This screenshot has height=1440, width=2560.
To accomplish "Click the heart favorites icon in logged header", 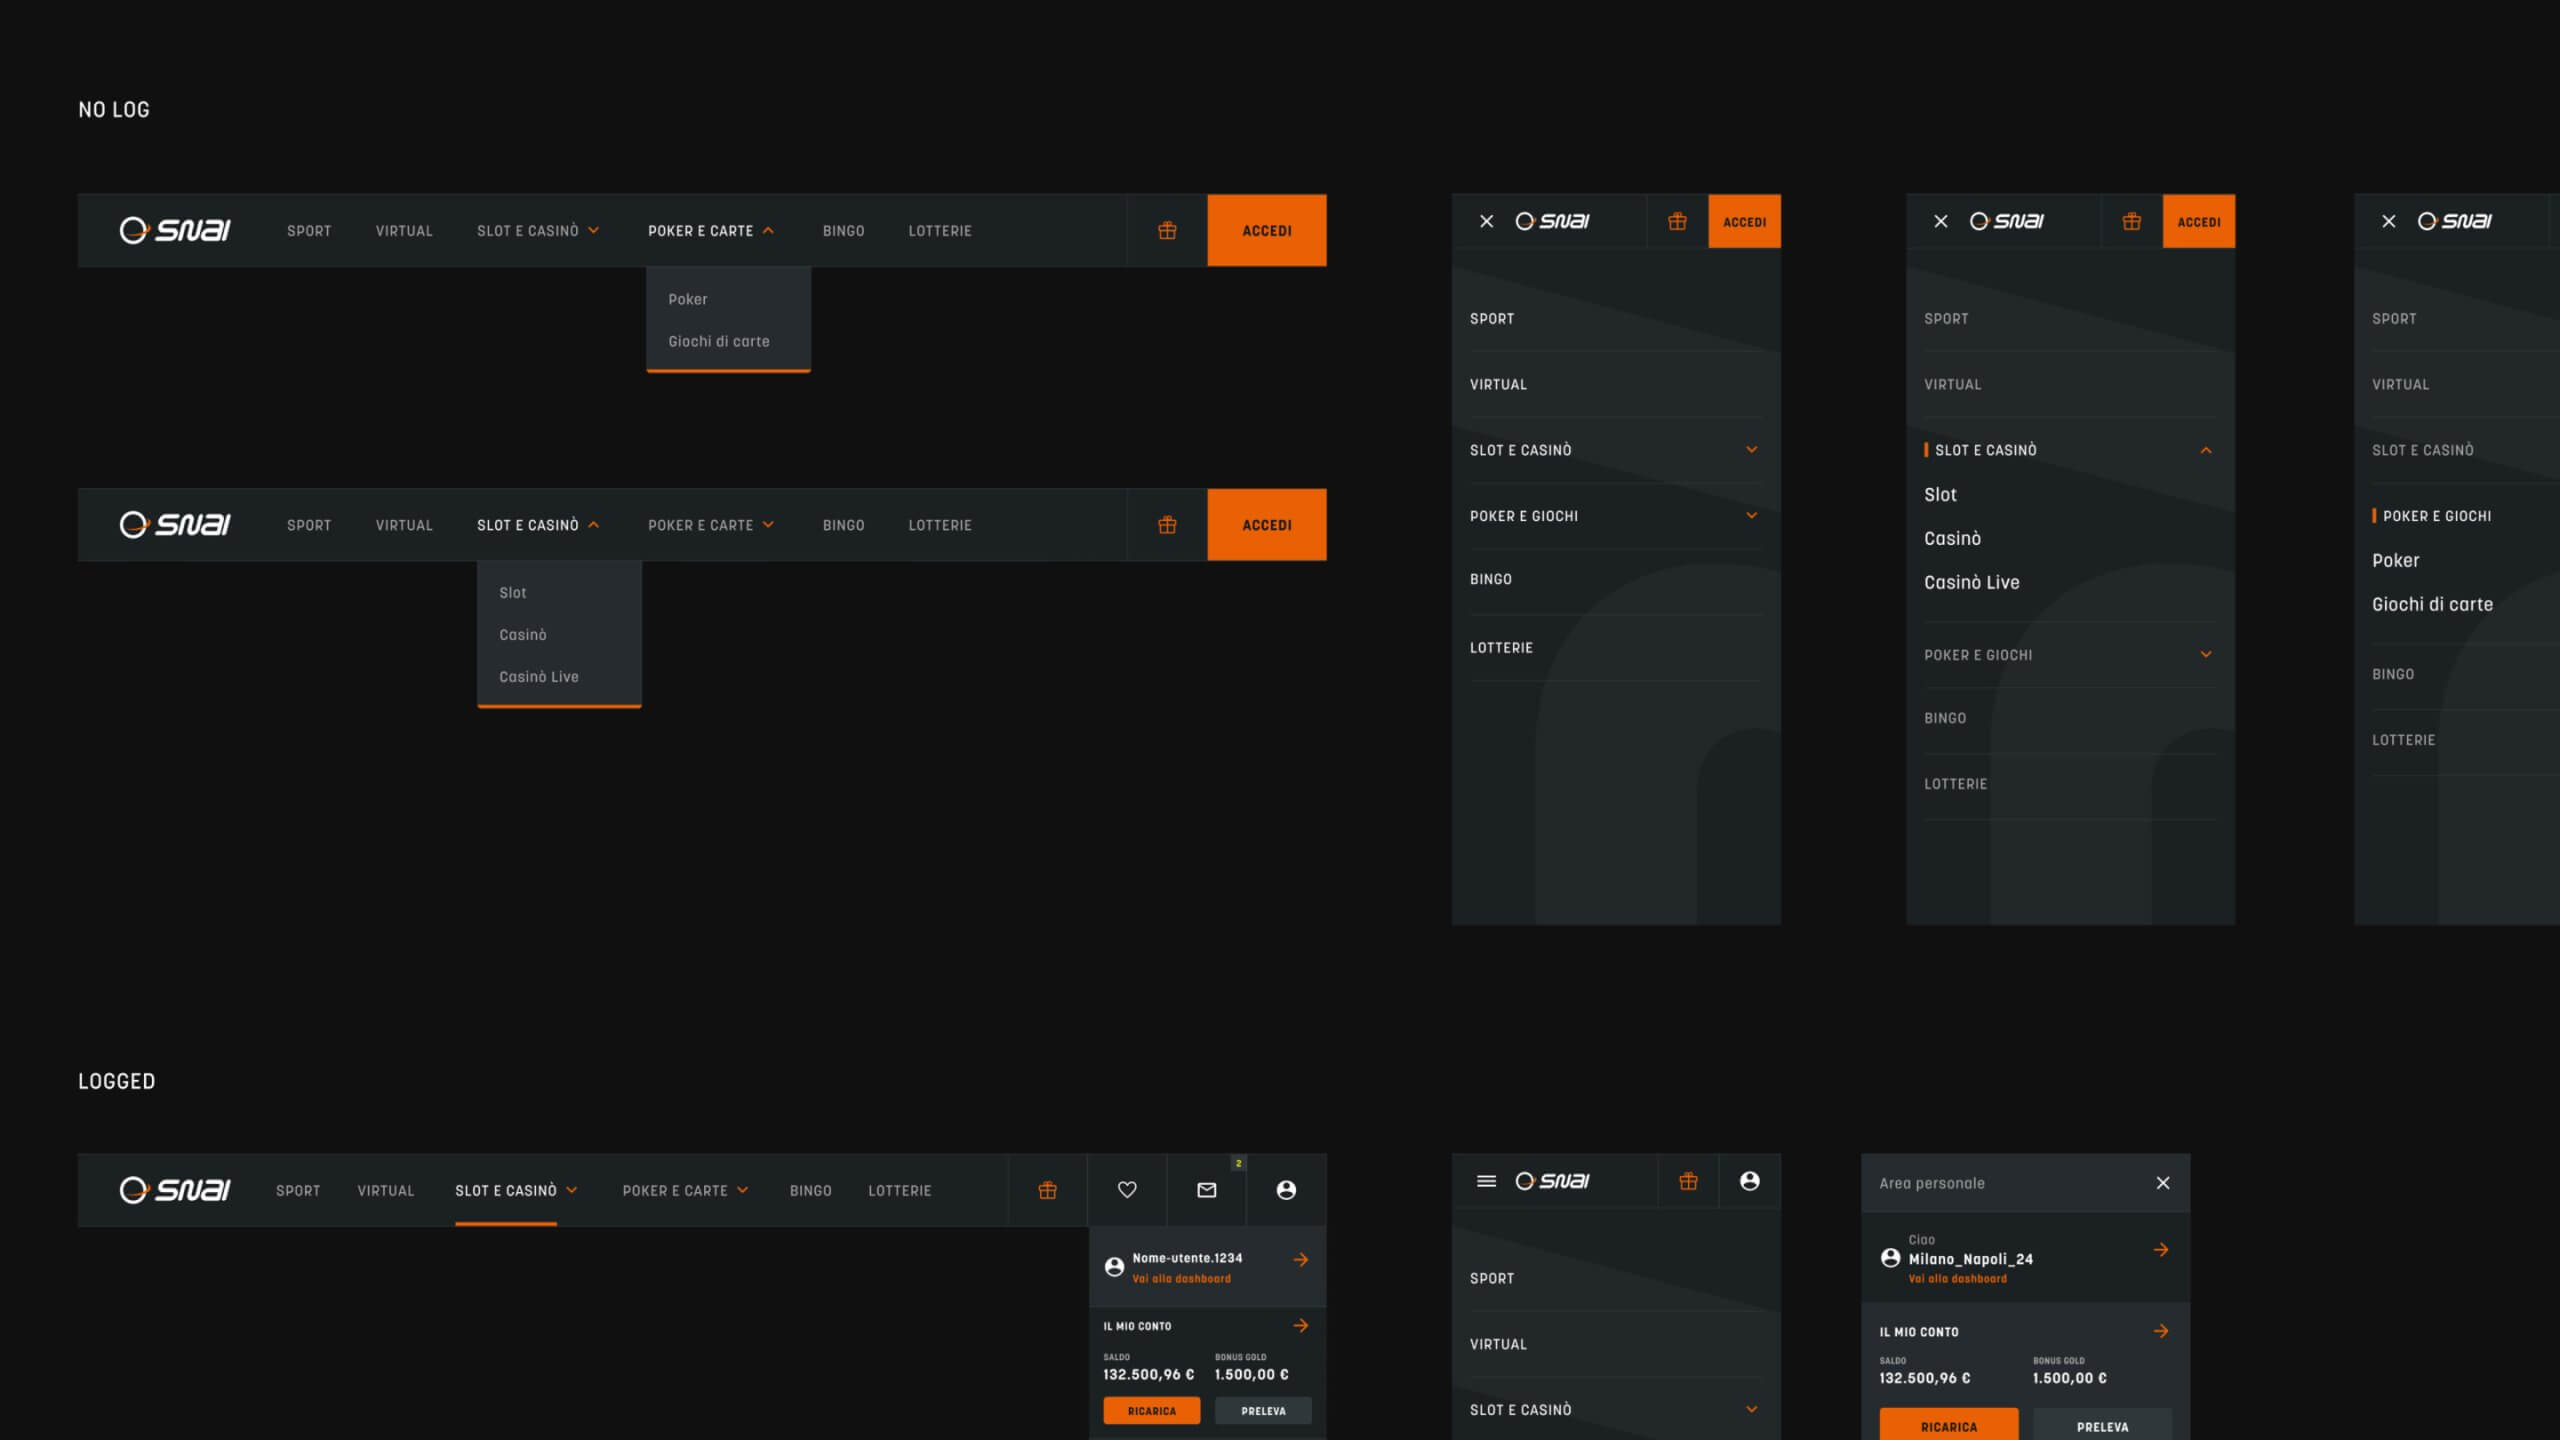I will 1127,1190.
